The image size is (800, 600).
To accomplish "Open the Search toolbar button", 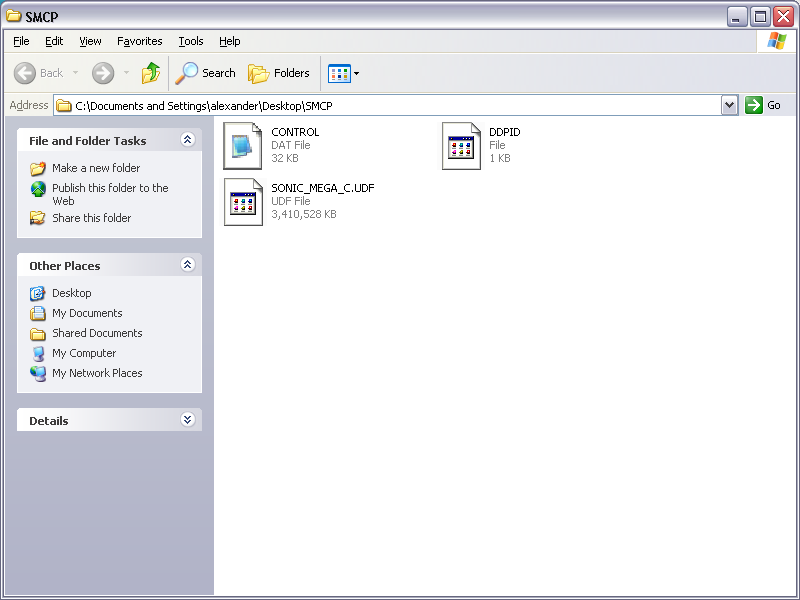I will coord(206,73).
